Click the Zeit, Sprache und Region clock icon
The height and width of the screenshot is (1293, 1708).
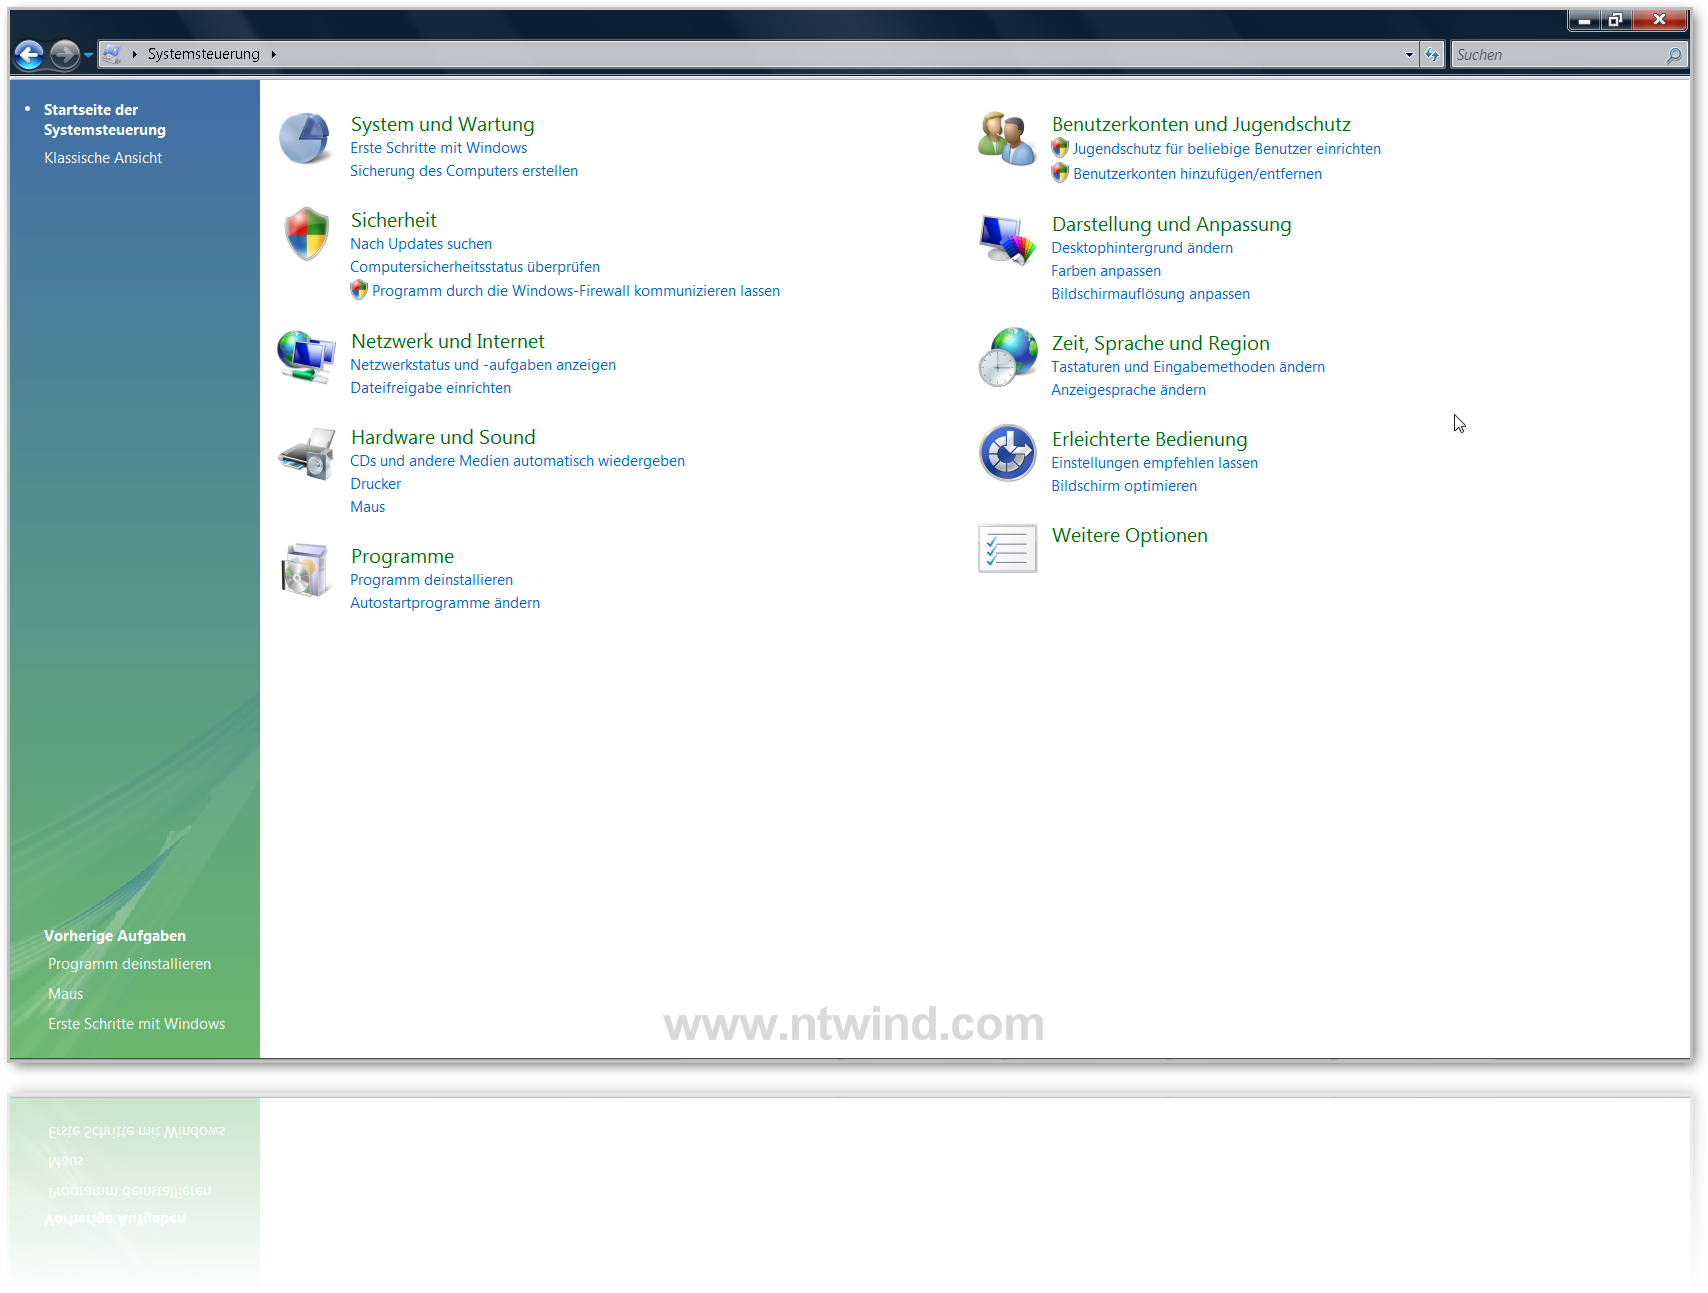(1006, 357)
